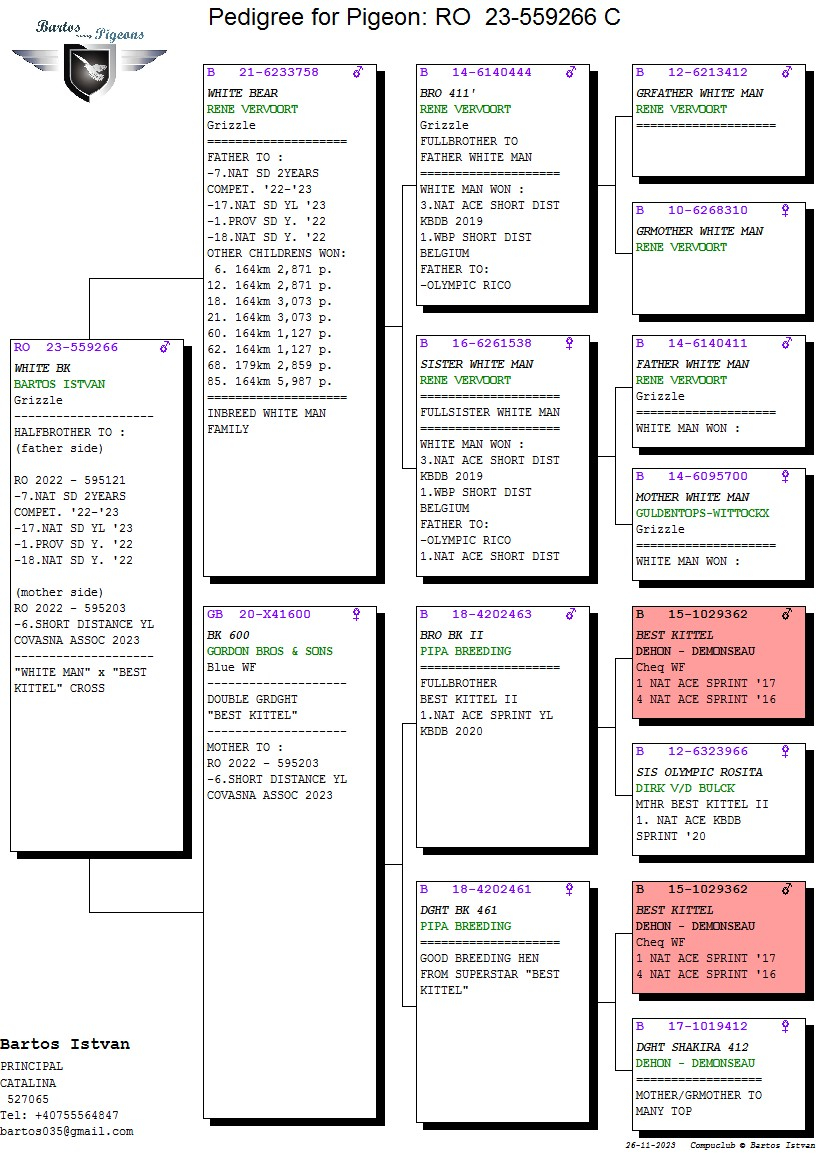The image size is (816, 1172).
Task: Click PIPA BREEDING in 18-4202463 card
Action: coord(466,651)
